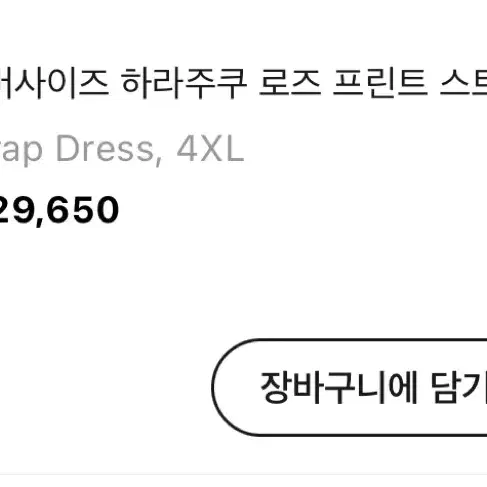
Task: Click the comma-separated bold price text
Action: click(59, 210)
